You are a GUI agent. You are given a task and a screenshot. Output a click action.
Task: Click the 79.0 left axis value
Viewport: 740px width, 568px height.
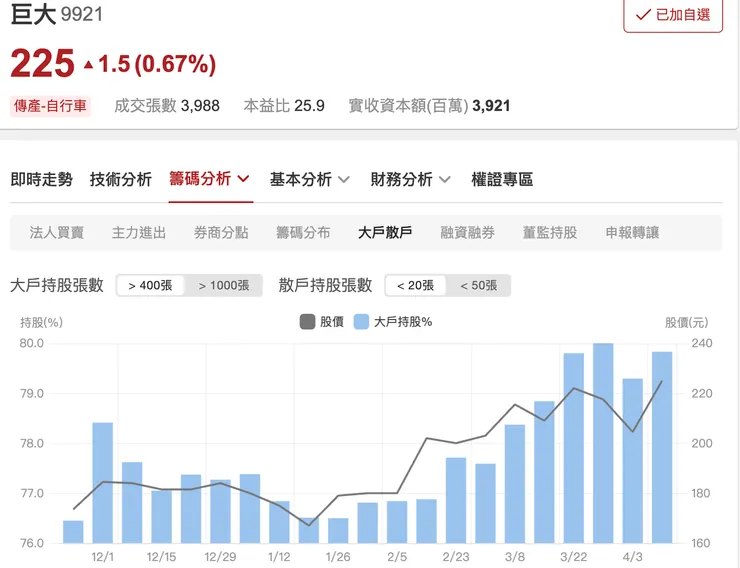(32, 393)
